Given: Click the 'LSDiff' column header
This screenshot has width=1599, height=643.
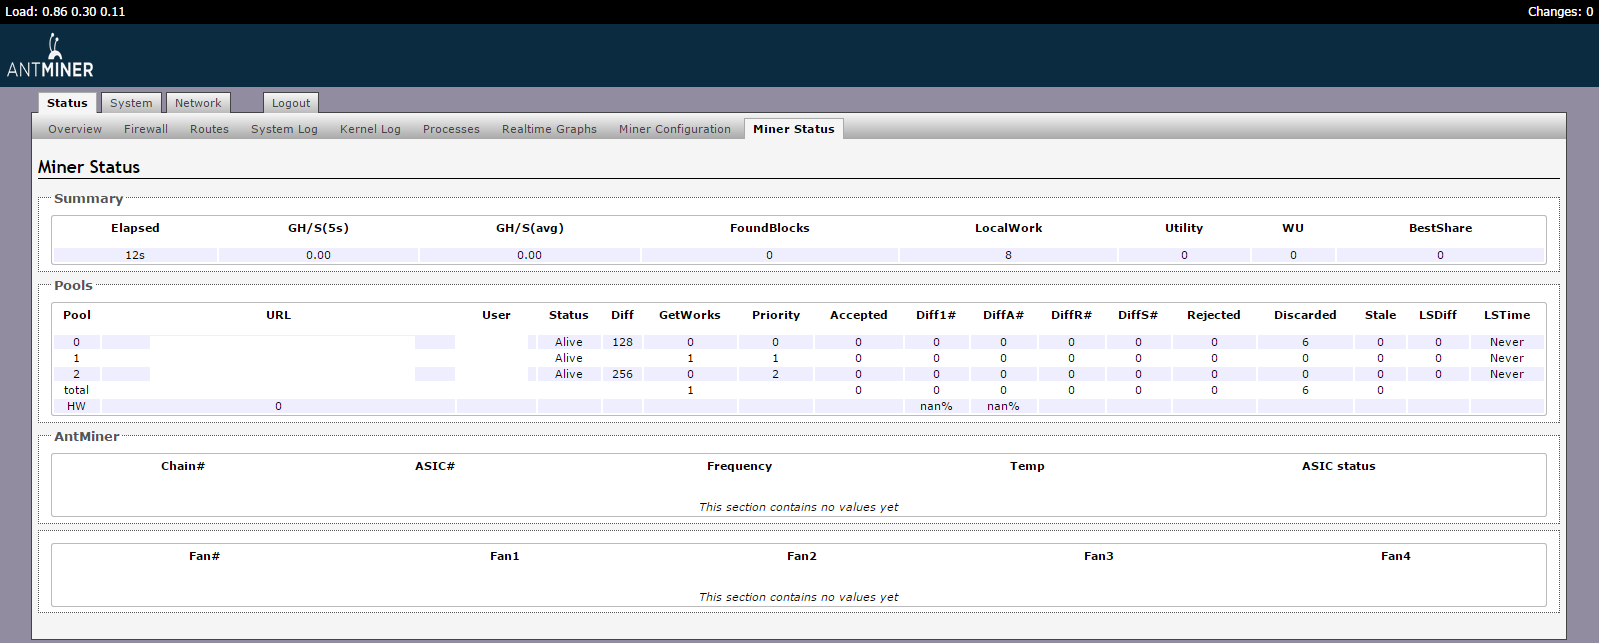Looking at the screenshot, I should [x=1438, y=315].
